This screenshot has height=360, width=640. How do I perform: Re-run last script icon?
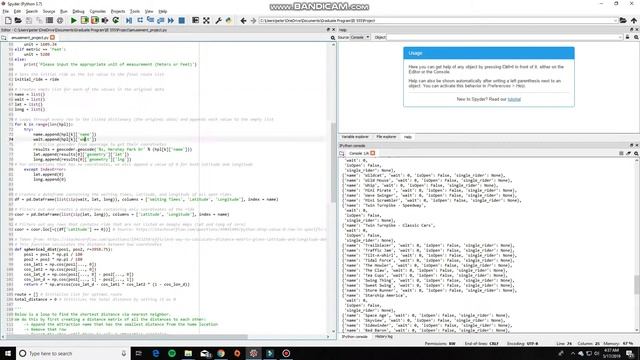click(x=116, y=20)
